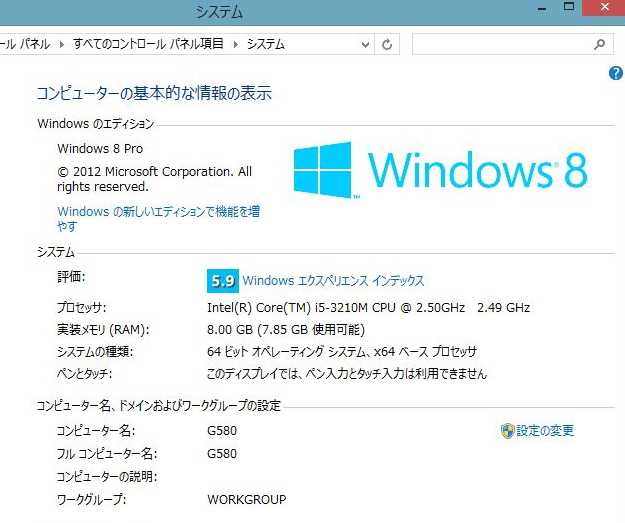Viewport: 625px width, 523px height.
Task: Expand breadcrumb arrow before すべてのコントロール パネル項目
Action: (61, 44)
